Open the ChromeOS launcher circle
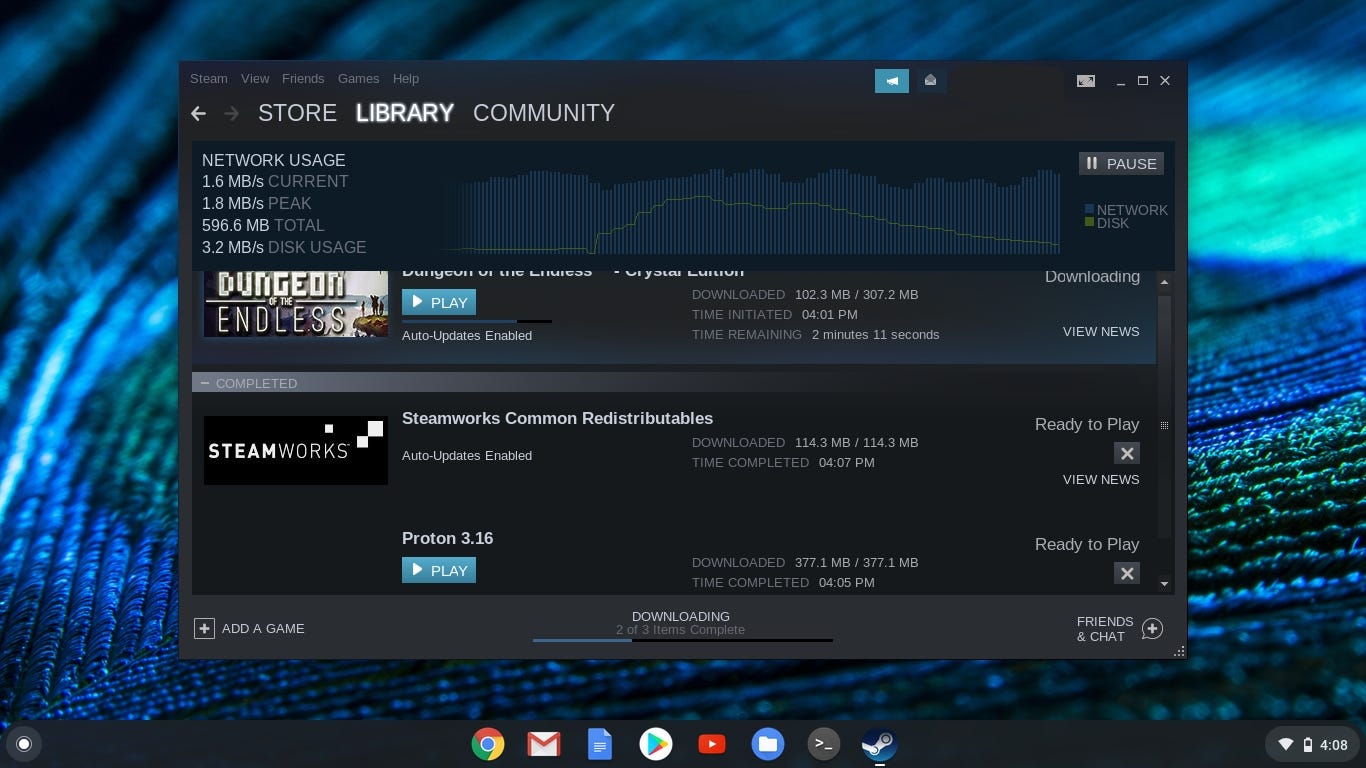Screen dimensions: 1366x768 click(x=24, y=744)
